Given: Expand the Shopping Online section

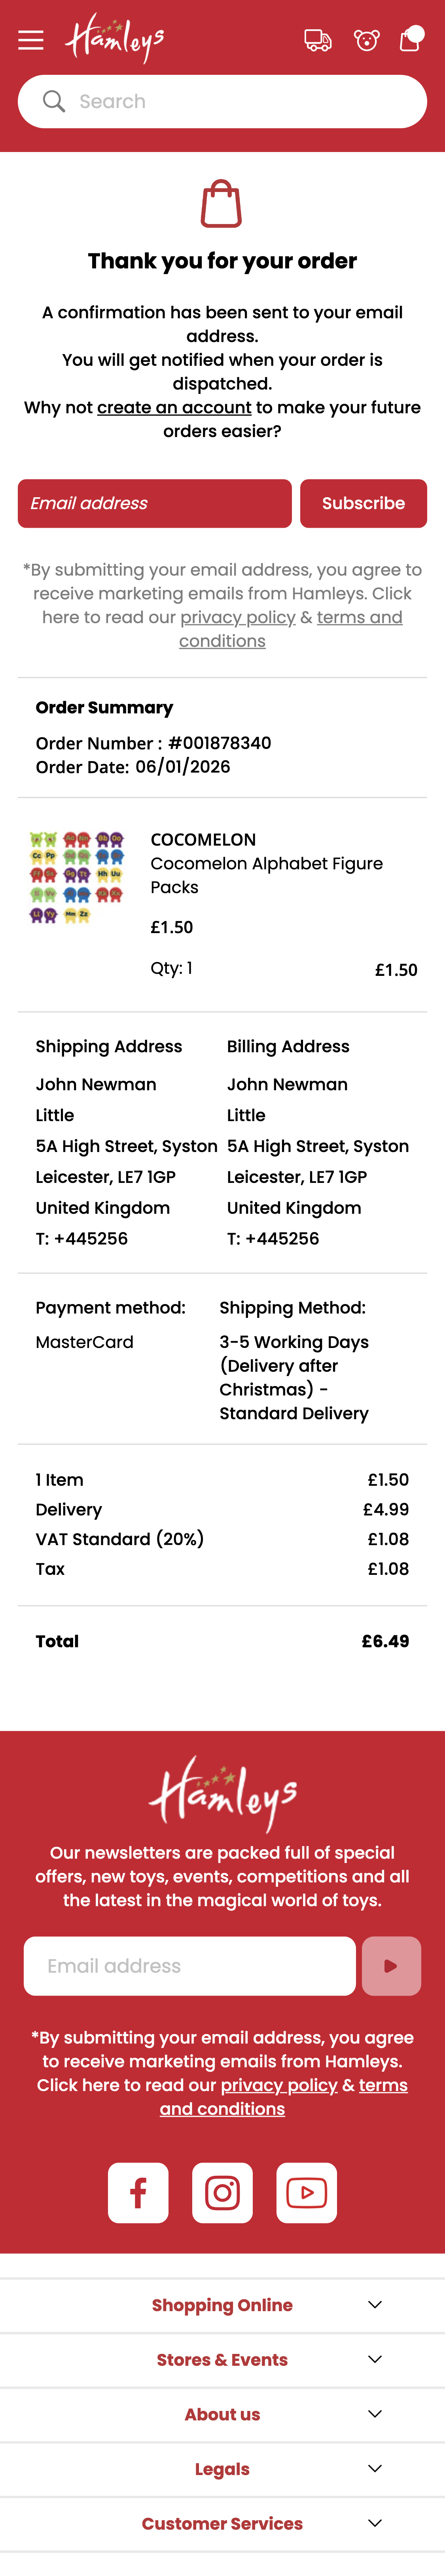Looking at the screenshot, I should point(222,2305).
